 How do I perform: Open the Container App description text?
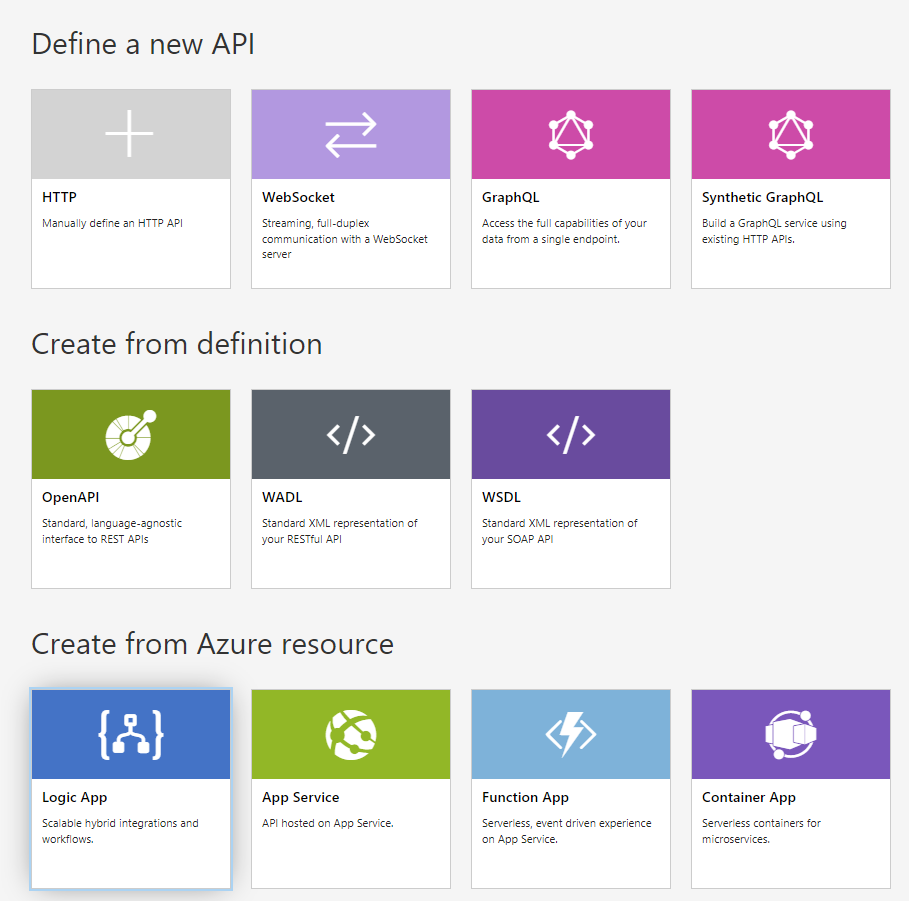pos(761,831)
